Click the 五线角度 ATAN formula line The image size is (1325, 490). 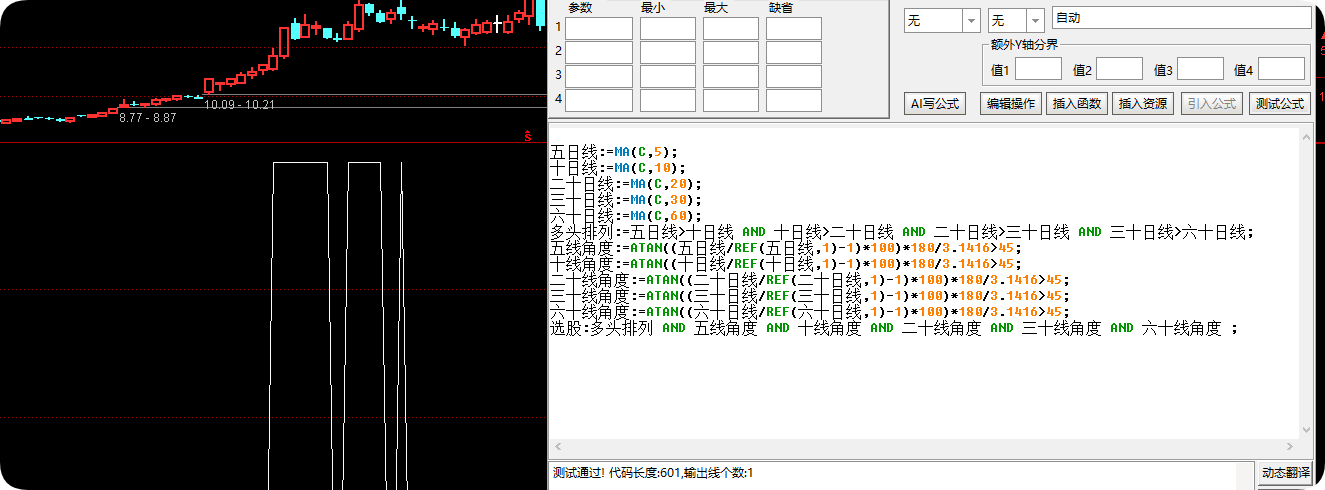click(x=786, y=248)
